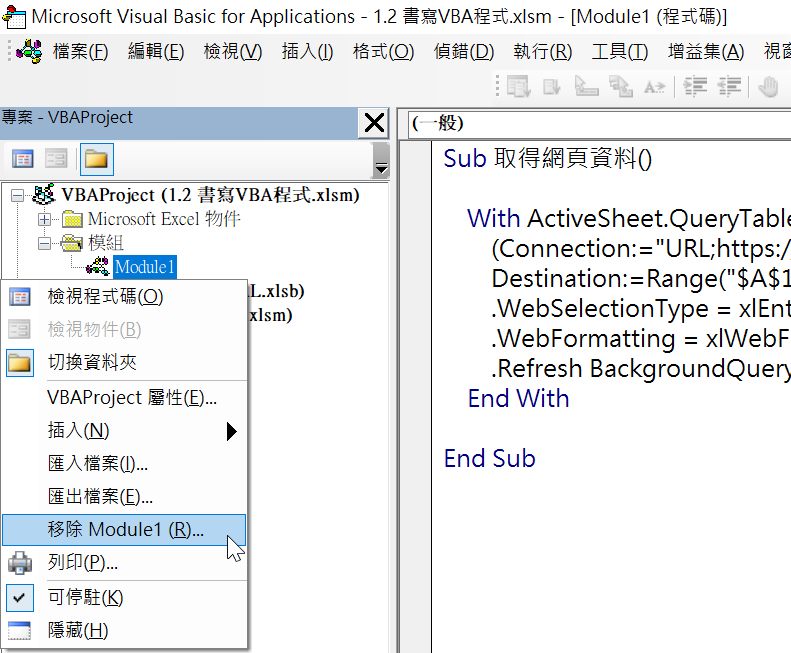Select the VBAProject root tree item

(x=210, y=195)
